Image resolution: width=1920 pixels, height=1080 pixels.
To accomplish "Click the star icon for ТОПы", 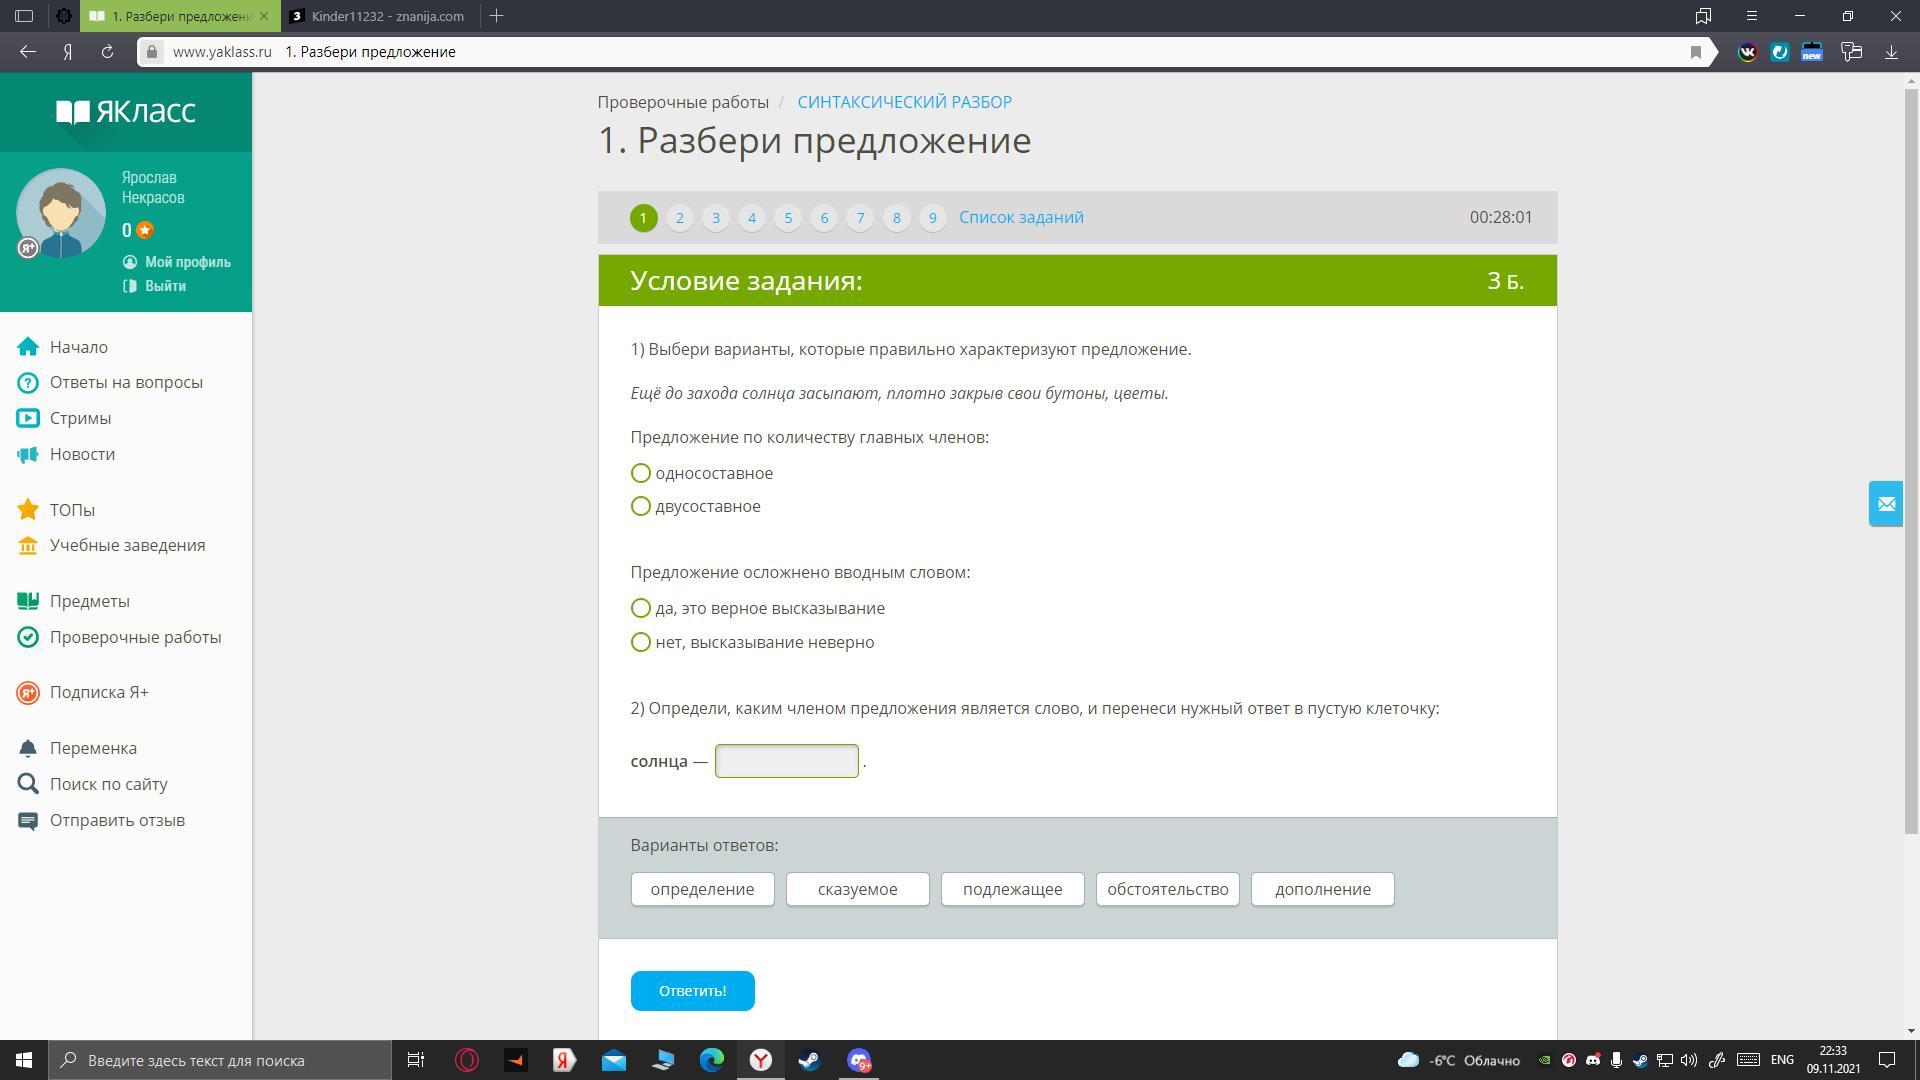I will [x=28, y=510].
